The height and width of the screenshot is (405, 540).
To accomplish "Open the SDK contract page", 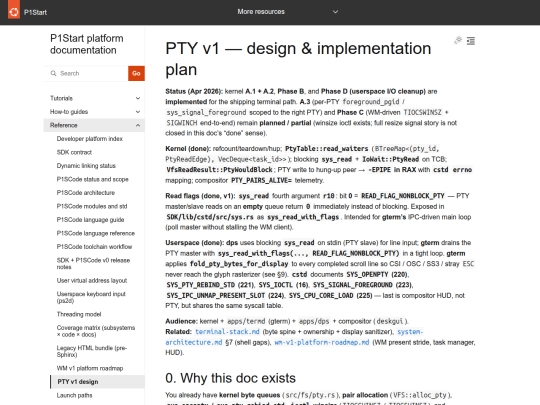I will (74, 152).
